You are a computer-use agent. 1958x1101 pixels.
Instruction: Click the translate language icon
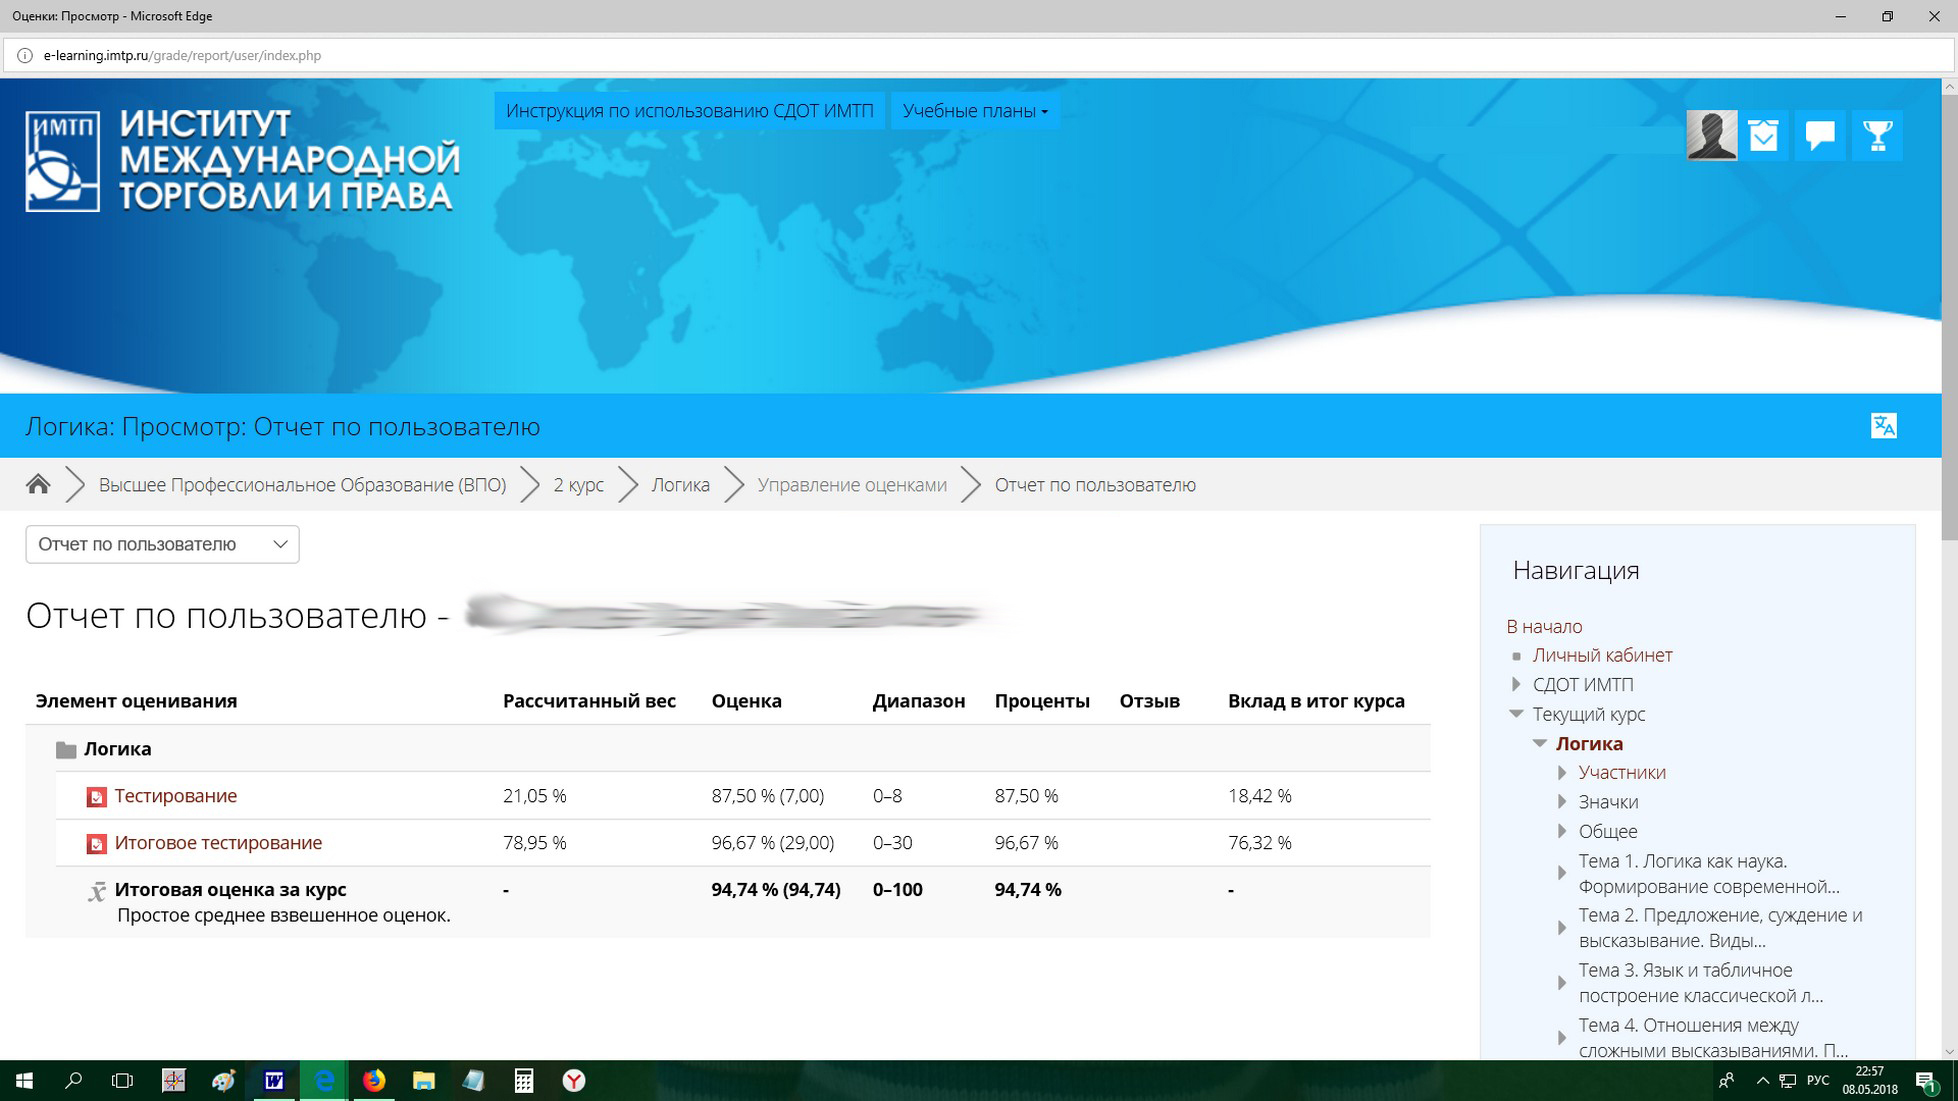point(1883,426)
